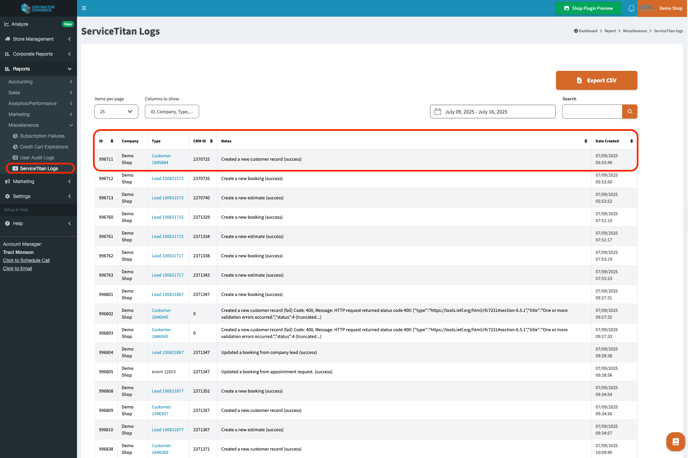Open User Audit Logs report
This screenshot has width=688, height=458.
click(36, 157)
